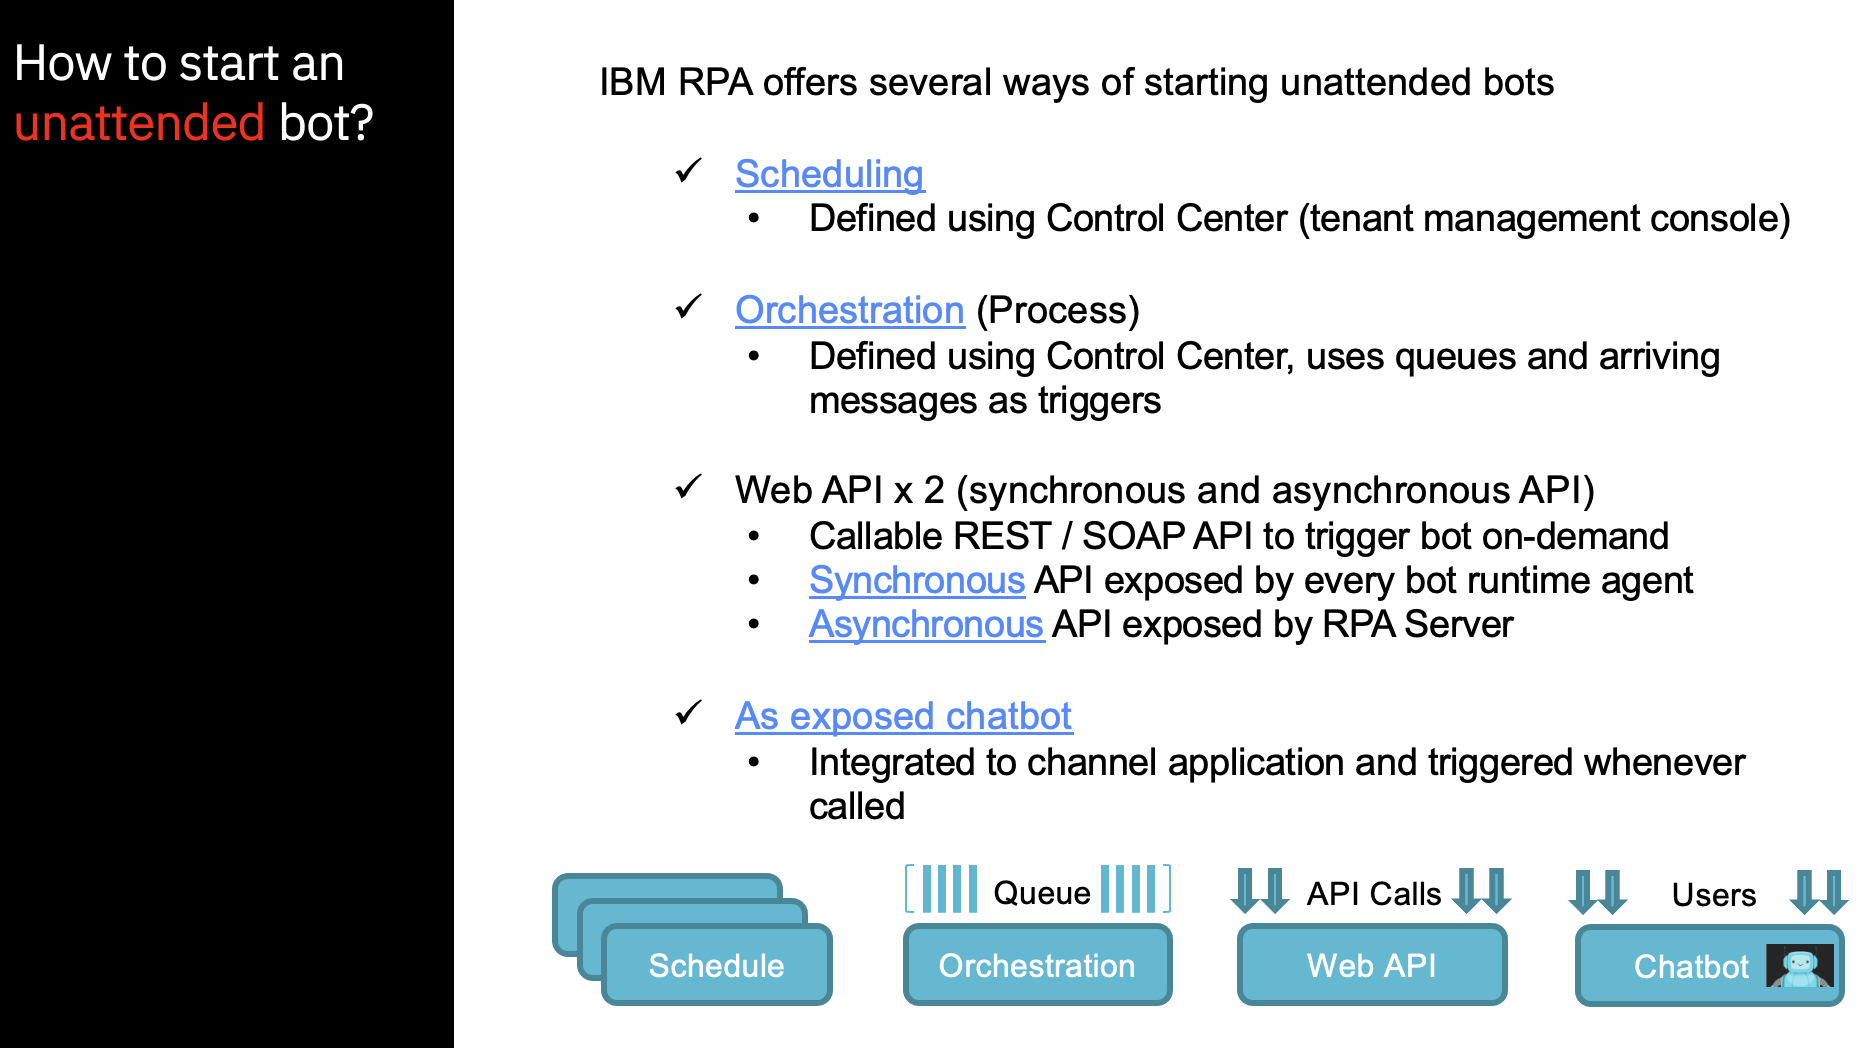
Task: Click the text 'messages as triggers'
Action: pyautogui.click(x=985, y=400)
